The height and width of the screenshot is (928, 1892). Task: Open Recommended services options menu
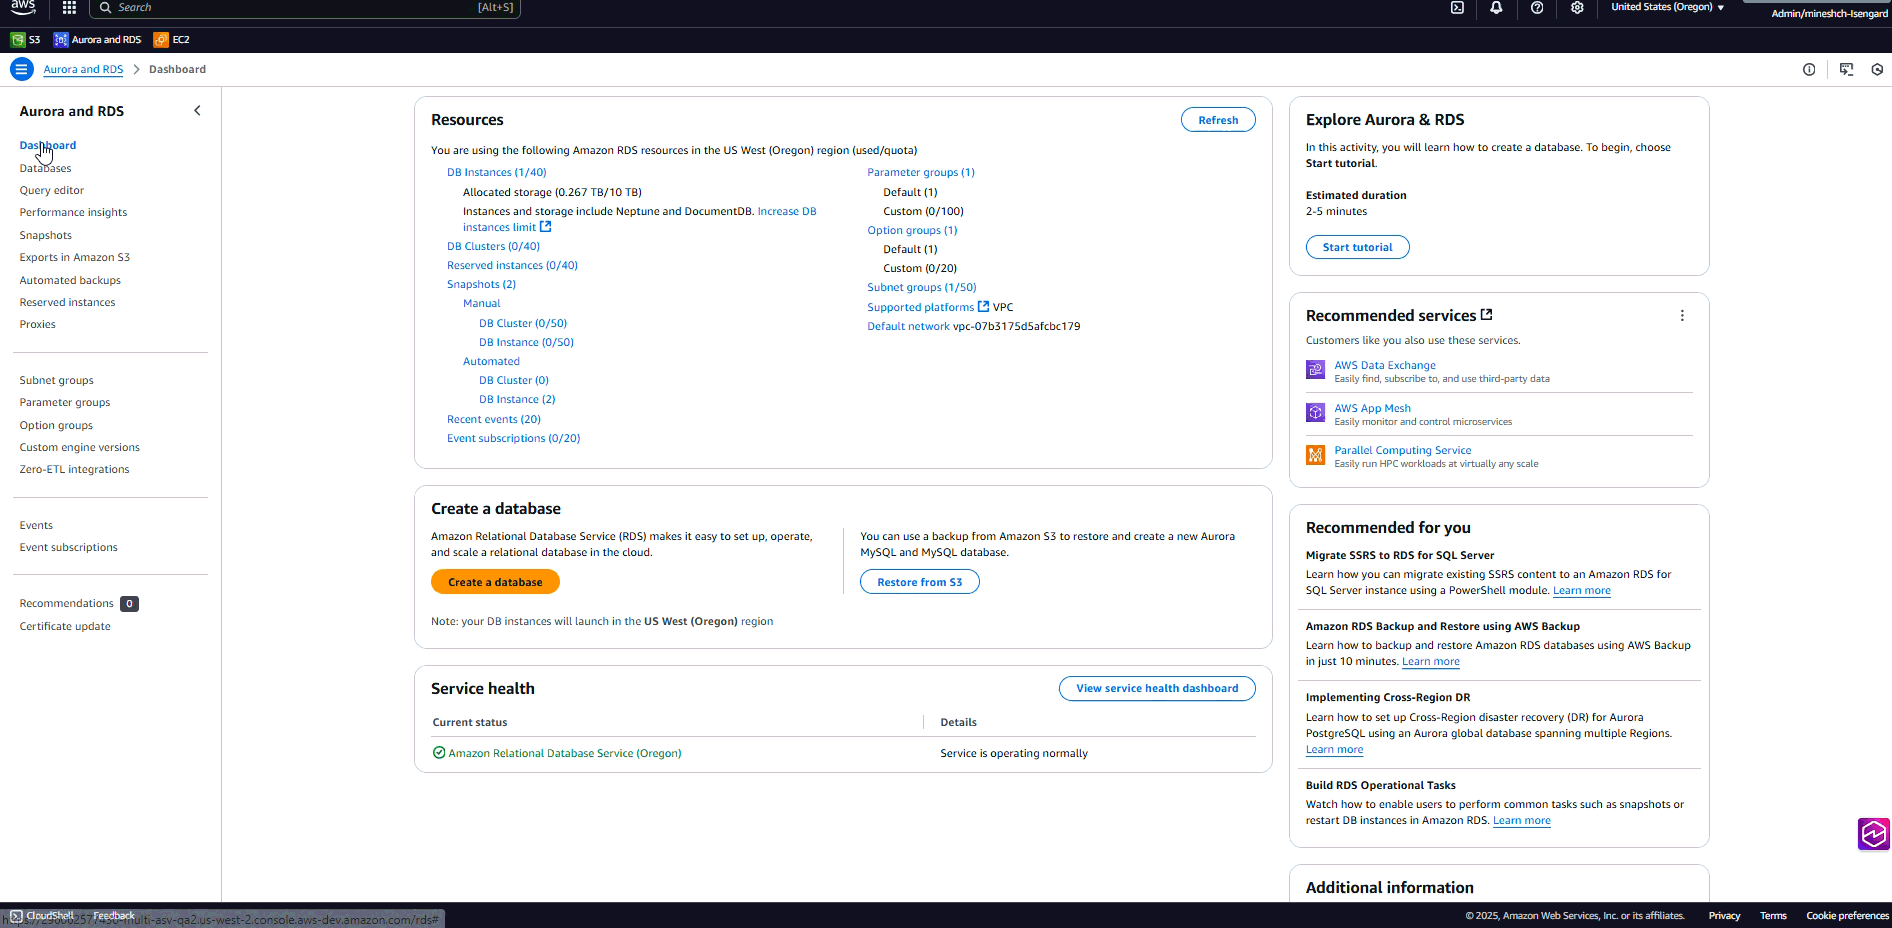click(x=1682, y=316)
